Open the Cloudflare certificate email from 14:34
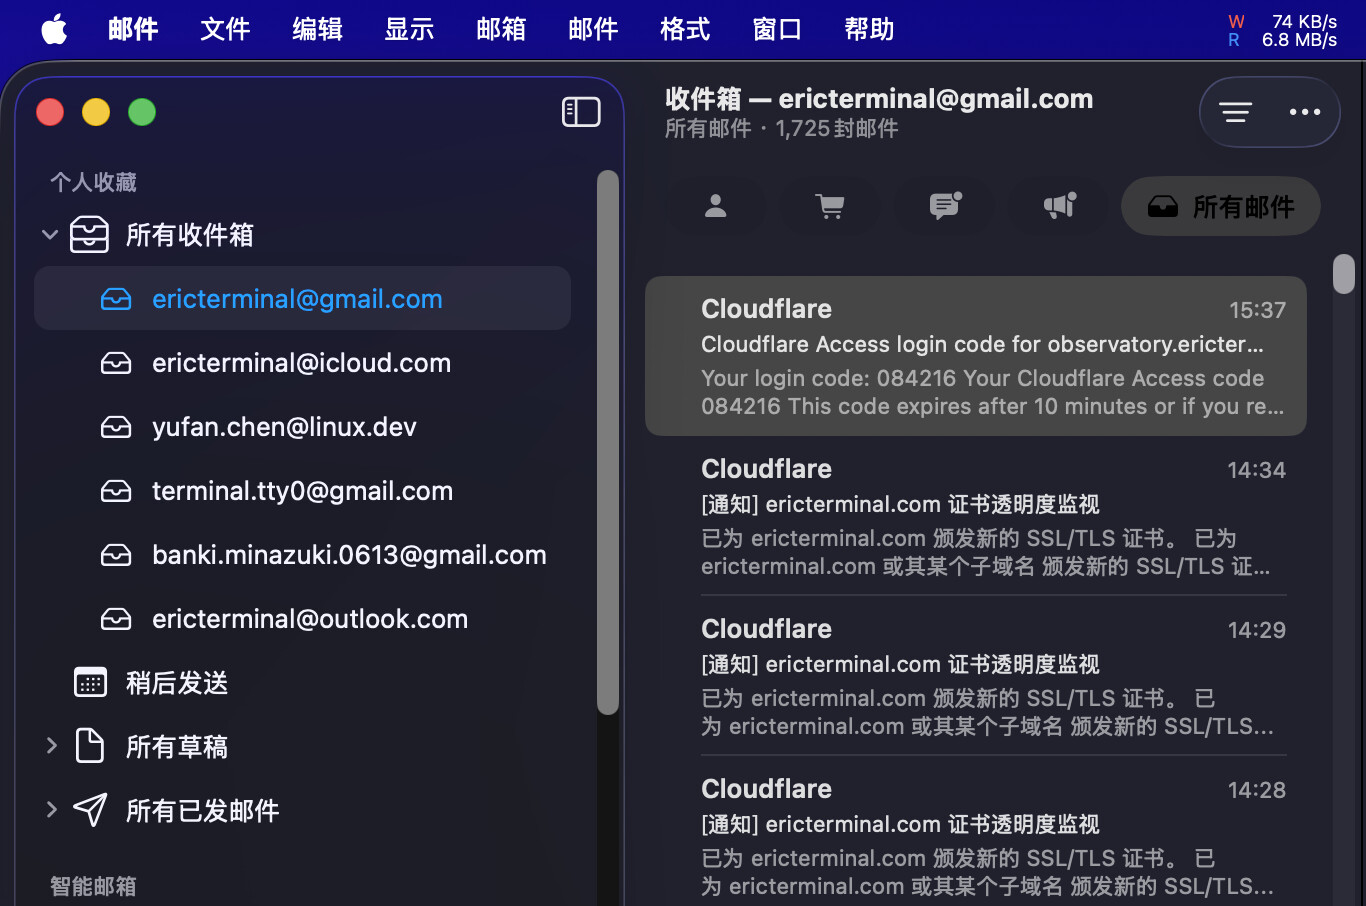 [x=976, y=516]
